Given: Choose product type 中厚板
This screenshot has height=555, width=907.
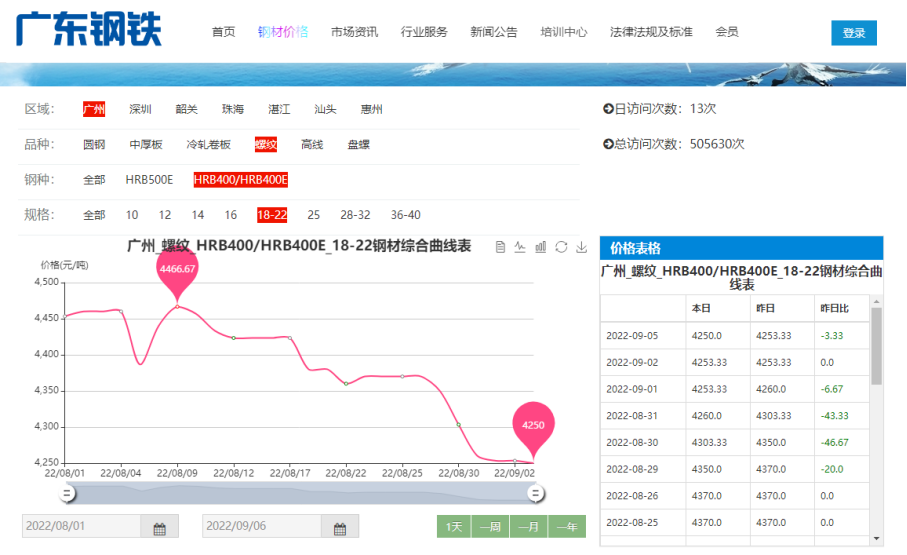Looking at the screenshot, I should pos(146,145).
